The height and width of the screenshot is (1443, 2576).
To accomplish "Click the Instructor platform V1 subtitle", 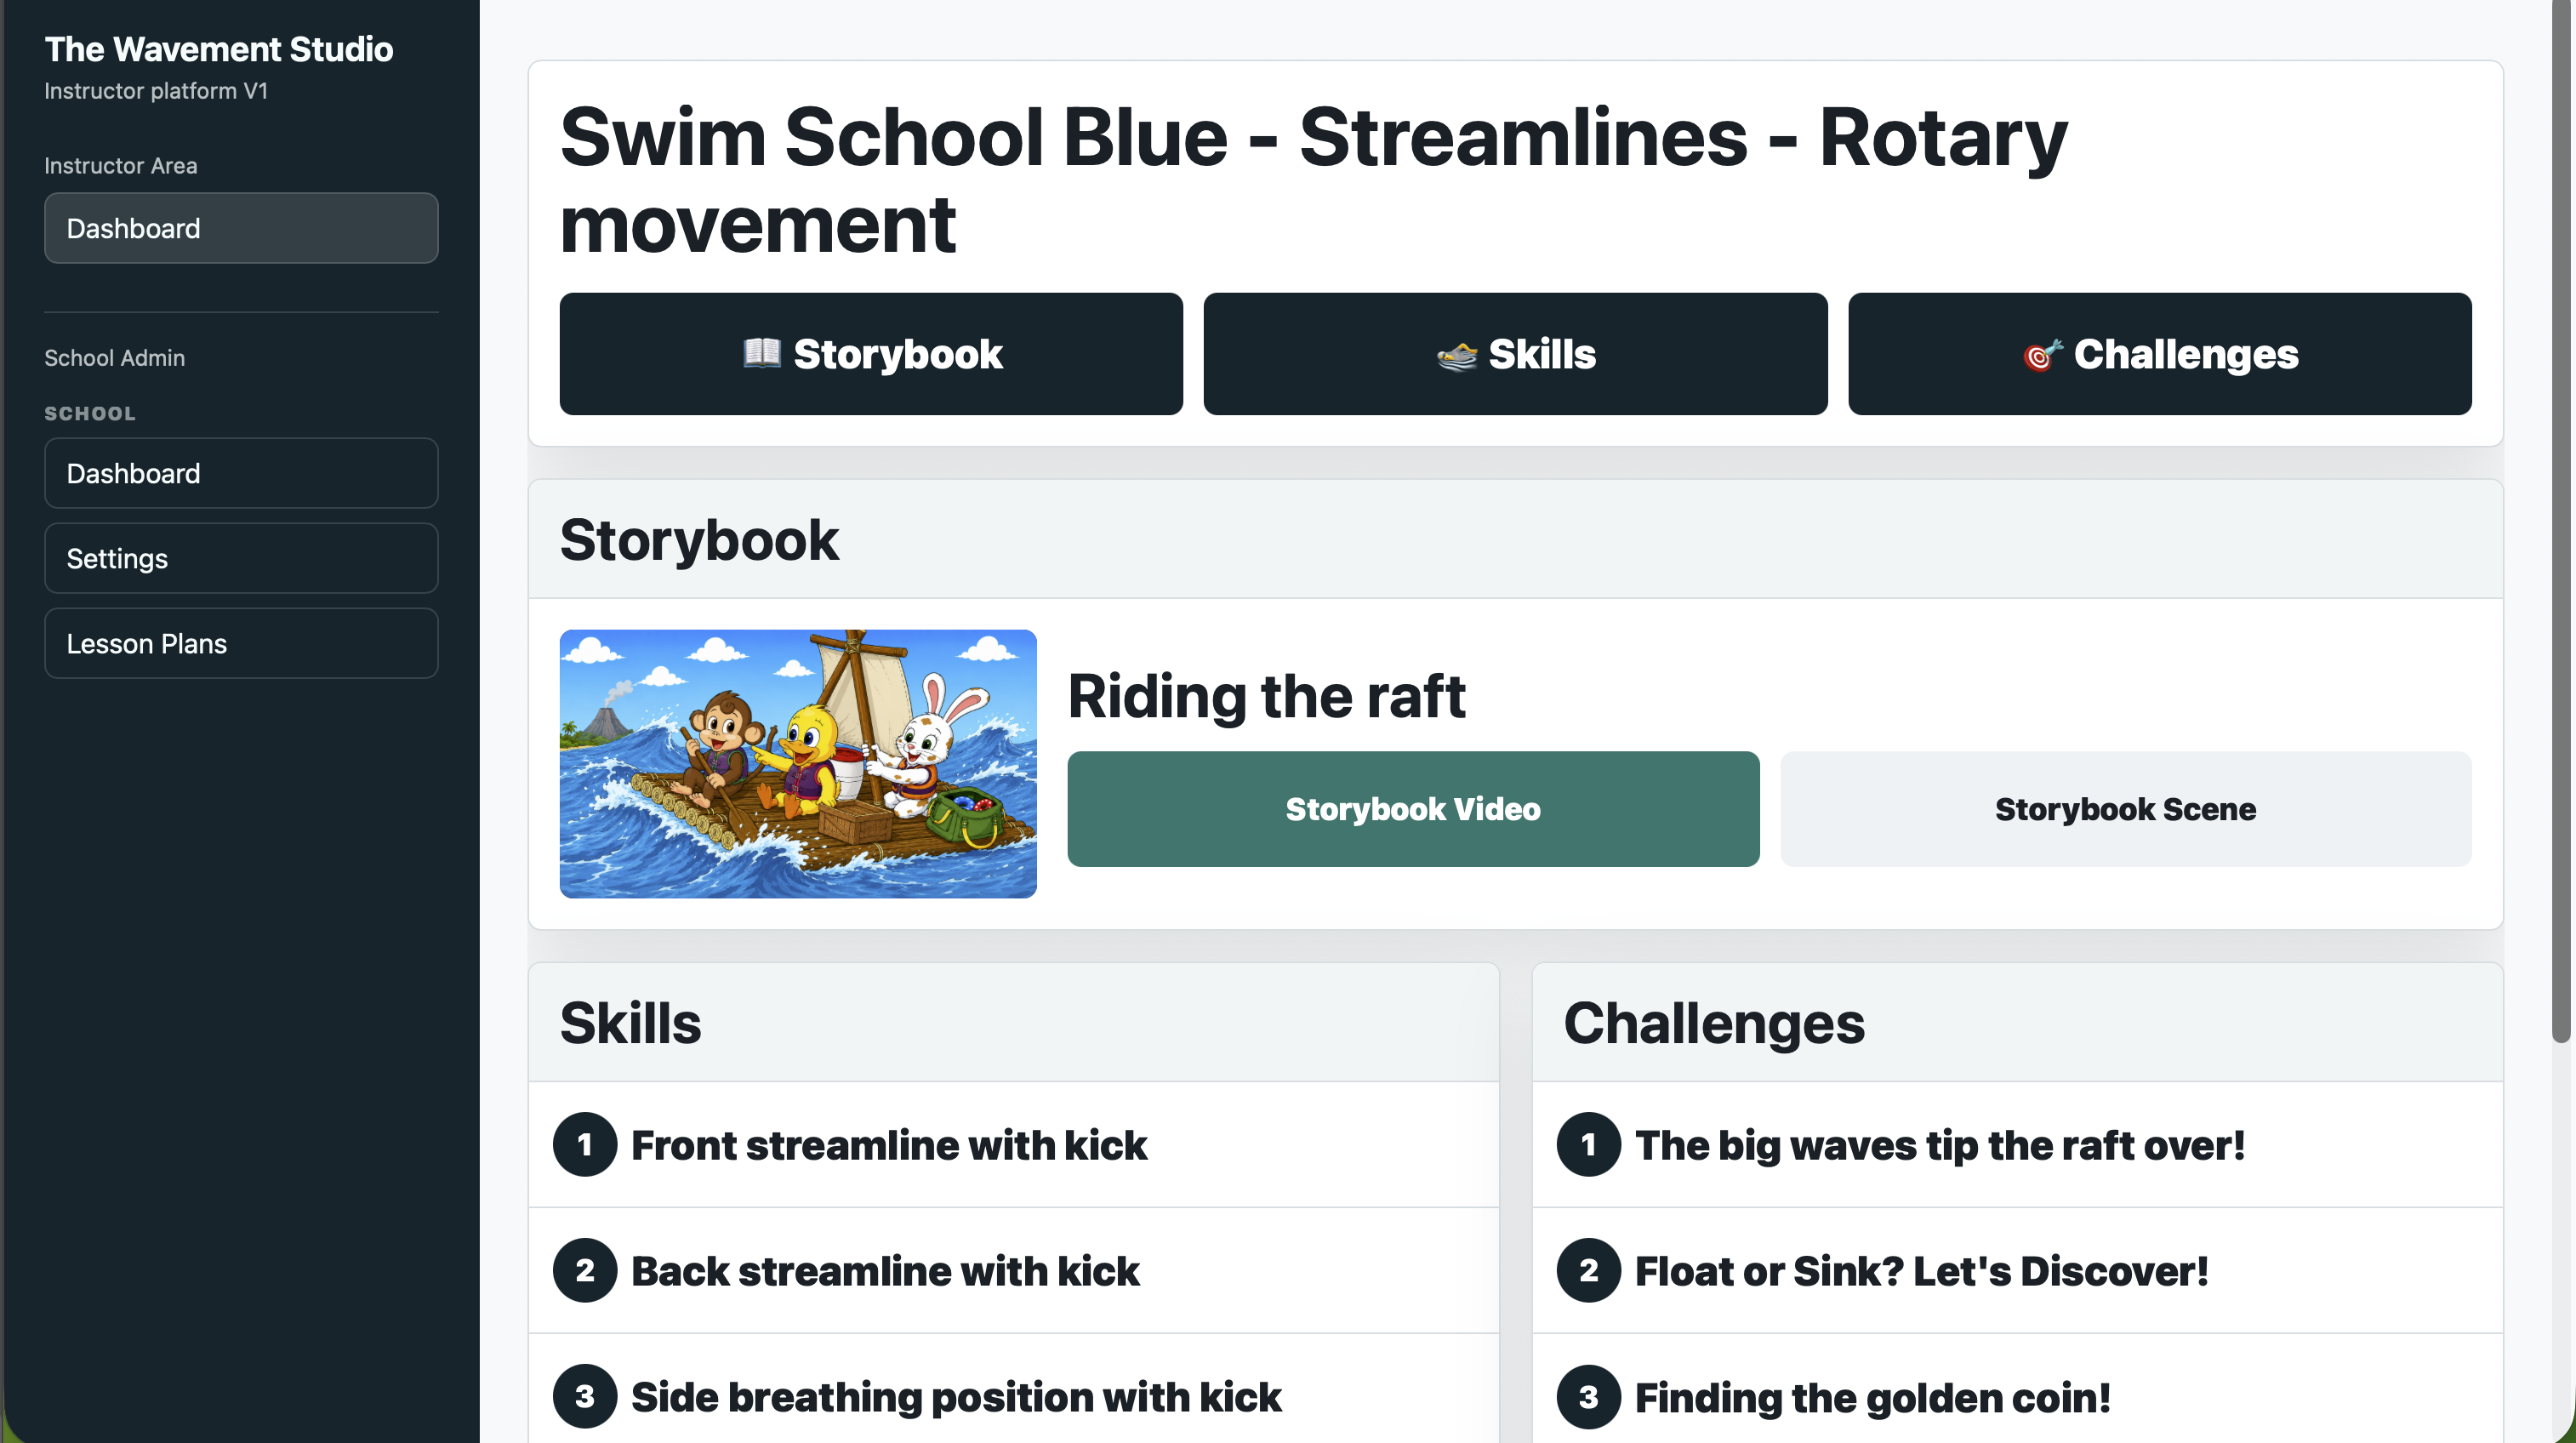I will coord(156,90).
